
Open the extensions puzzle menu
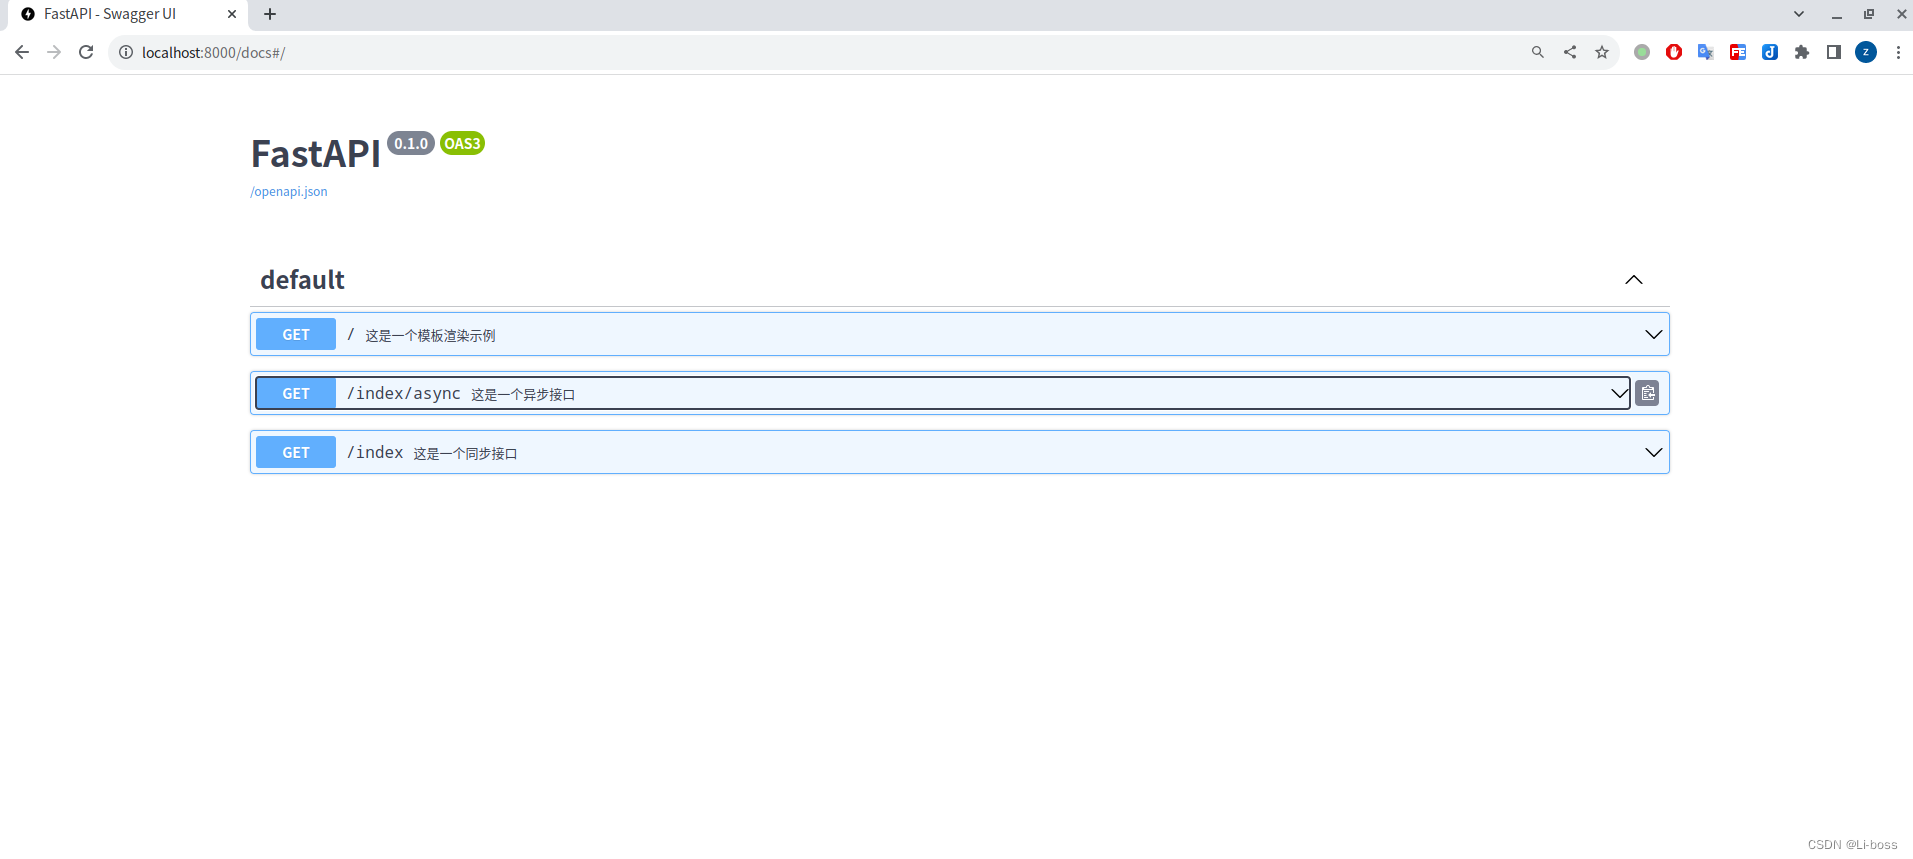point(1802,52)
